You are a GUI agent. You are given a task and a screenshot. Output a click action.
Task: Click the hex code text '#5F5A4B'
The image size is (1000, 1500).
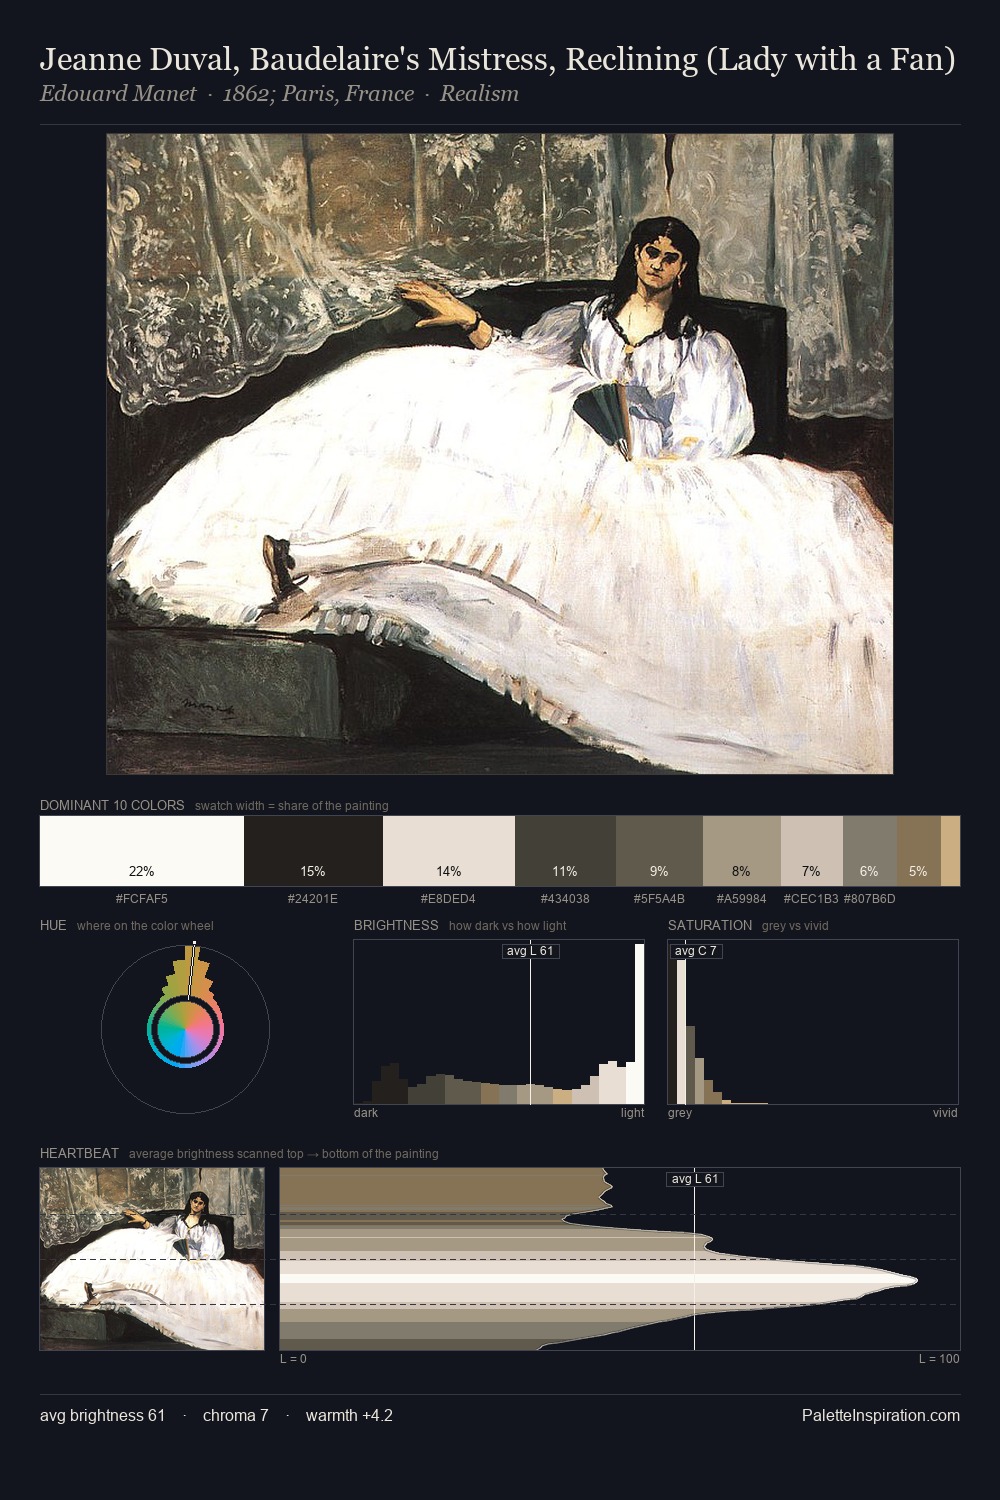pyautogui.click(x=659, y=899)
